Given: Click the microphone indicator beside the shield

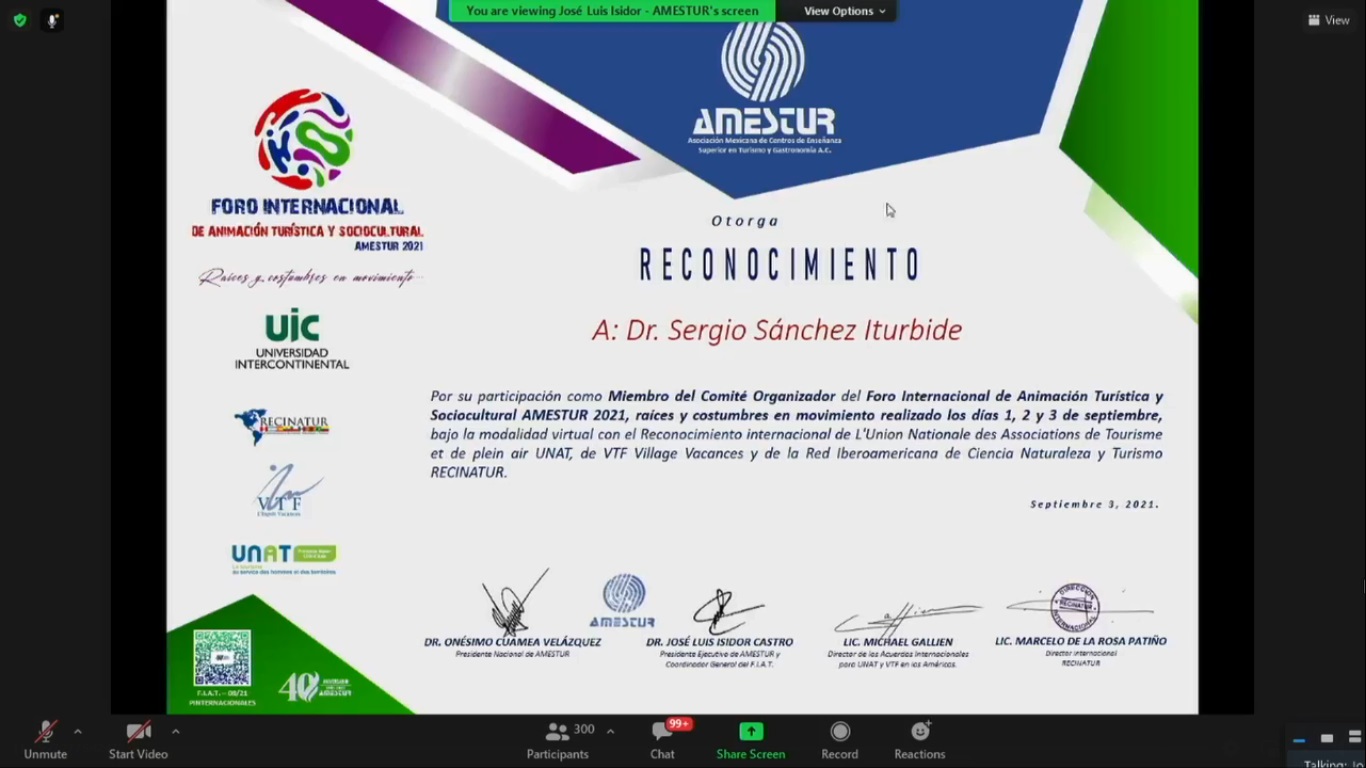Looking at the screenshot, I should 52,20.
